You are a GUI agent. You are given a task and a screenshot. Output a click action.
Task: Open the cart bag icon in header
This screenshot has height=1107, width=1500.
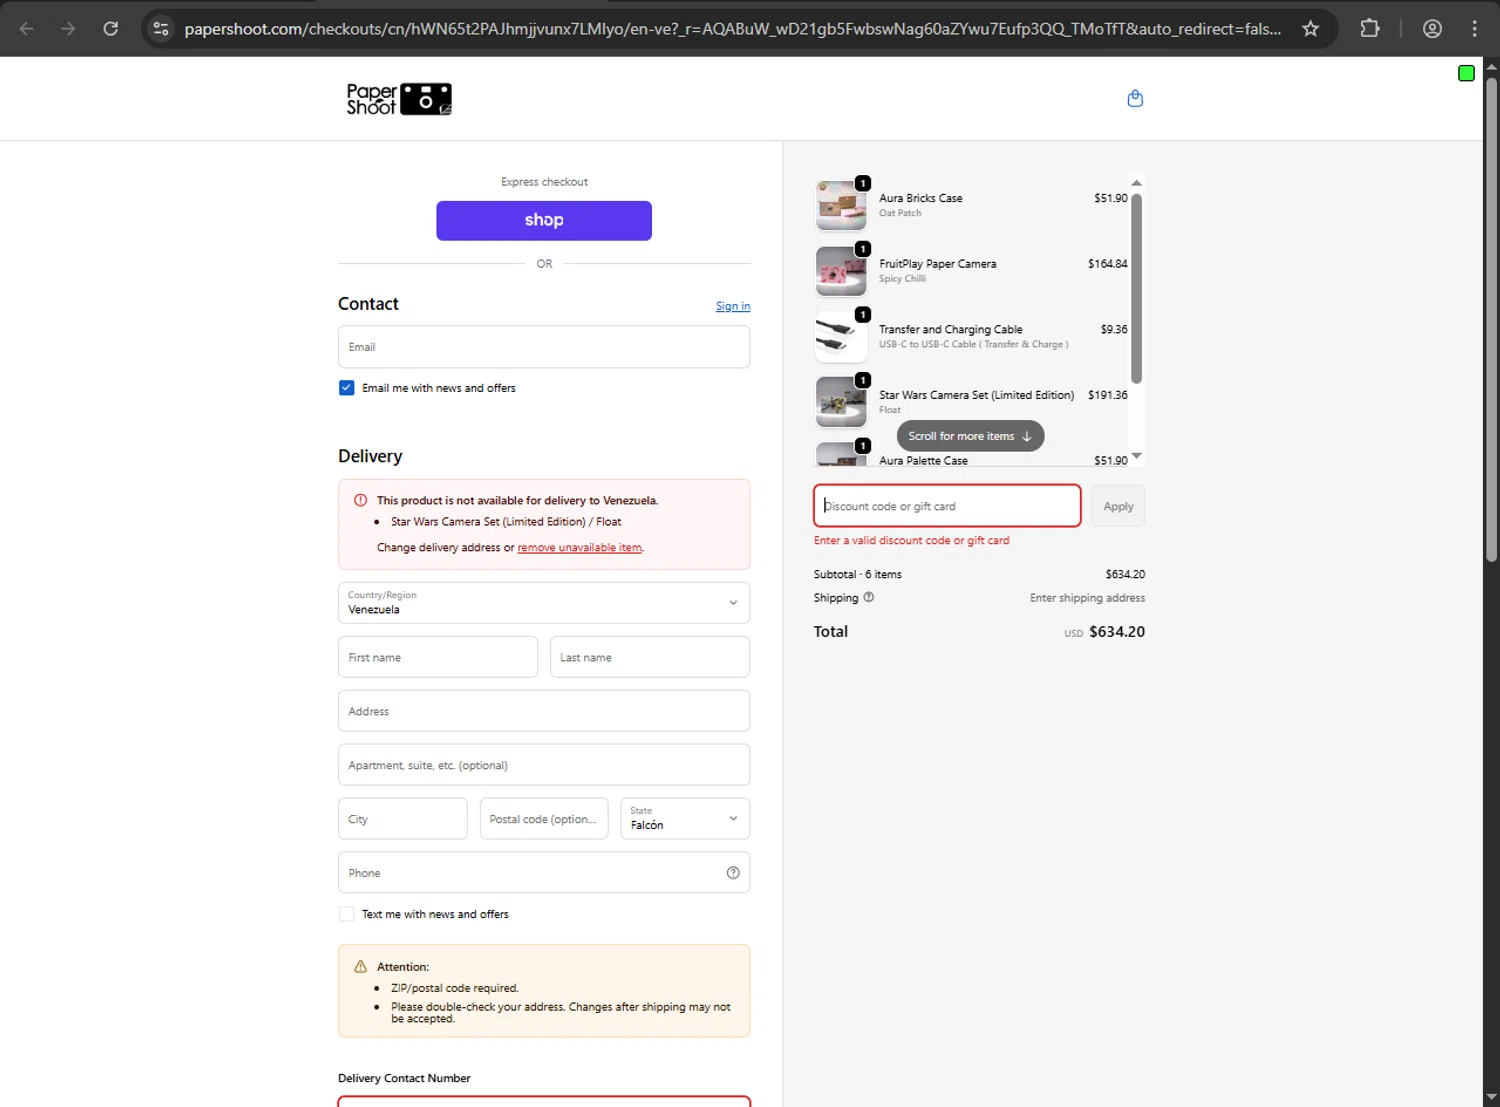1135,98
